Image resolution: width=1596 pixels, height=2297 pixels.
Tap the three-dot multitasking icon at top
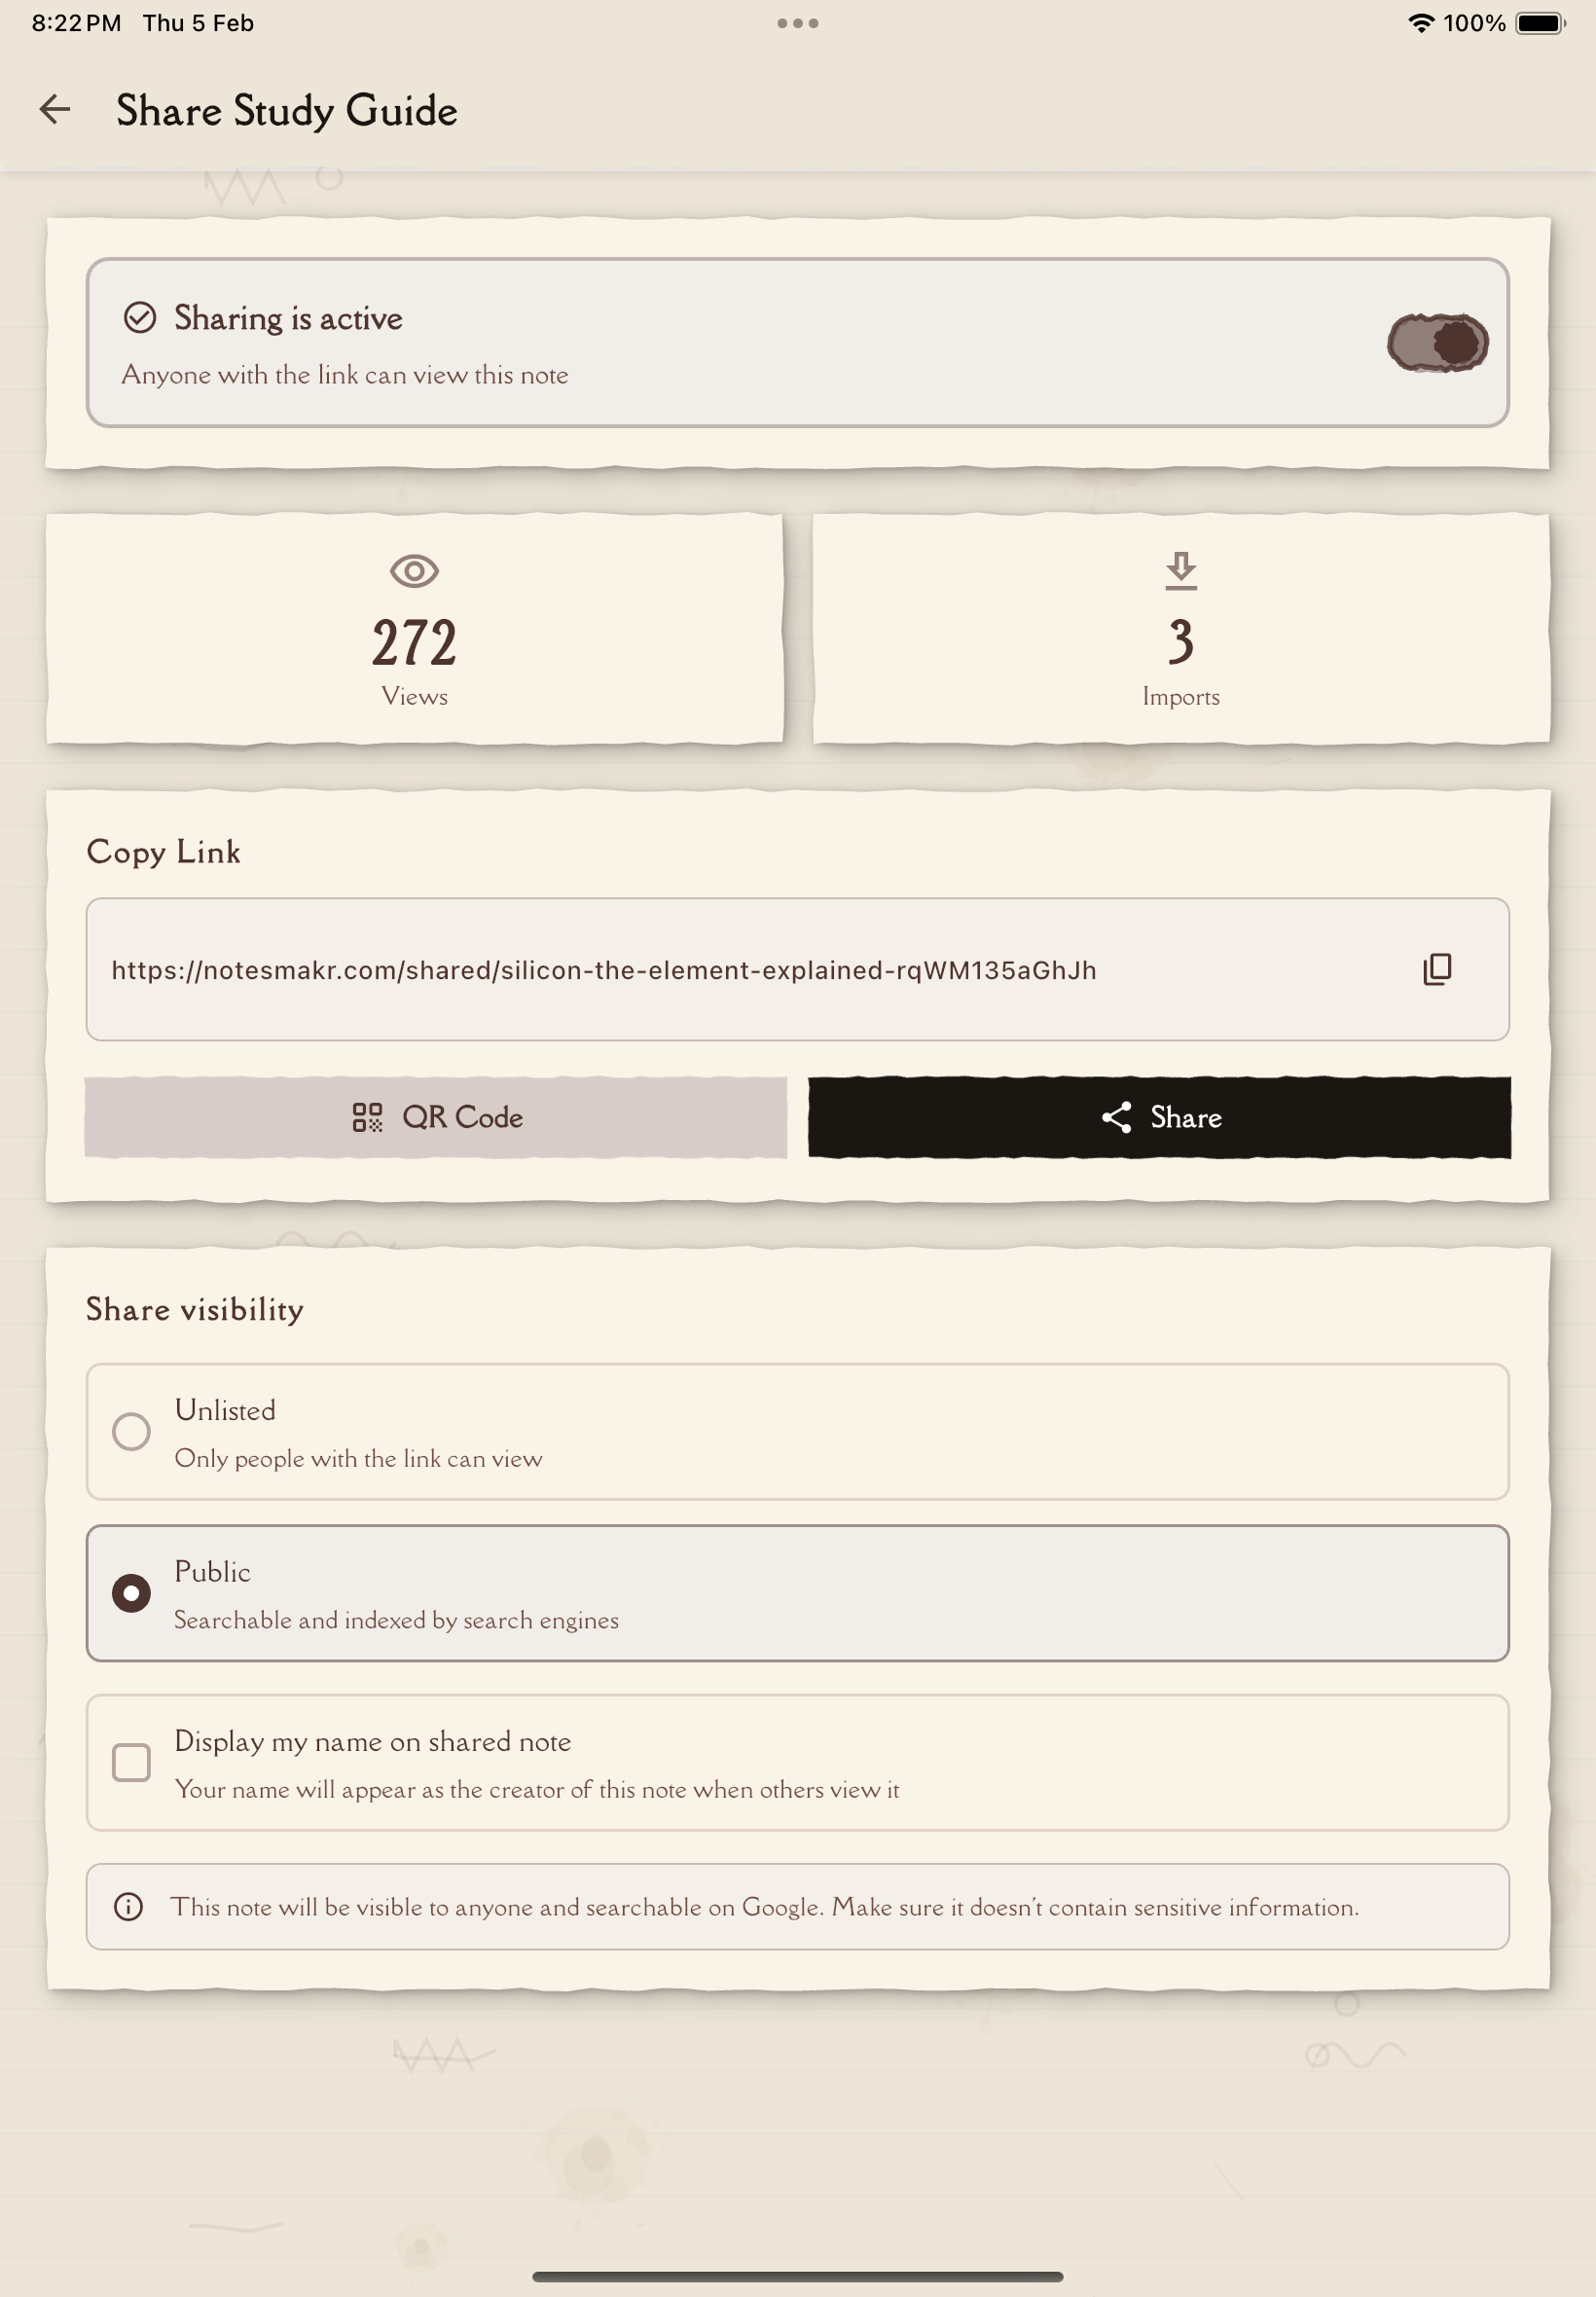(797, 23)
